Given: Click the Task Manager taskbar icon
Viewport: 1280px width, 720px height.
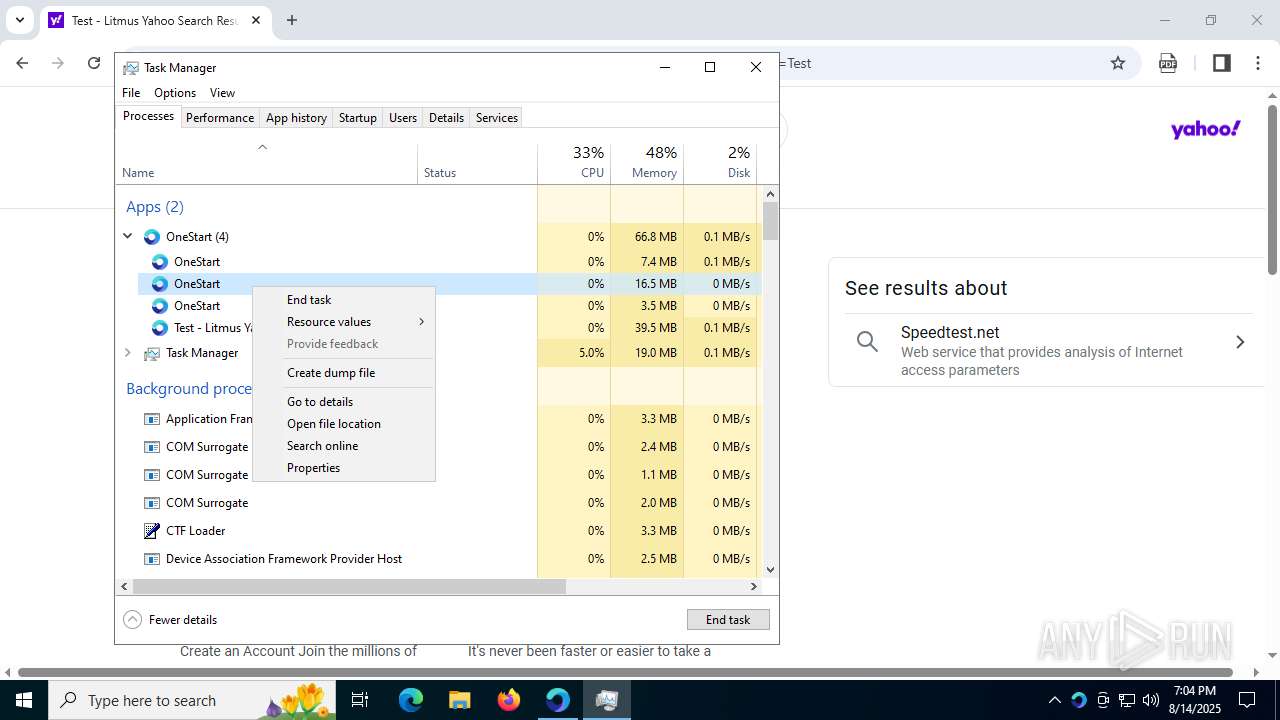Looking at the screenshot, I should tap(606, 700).
